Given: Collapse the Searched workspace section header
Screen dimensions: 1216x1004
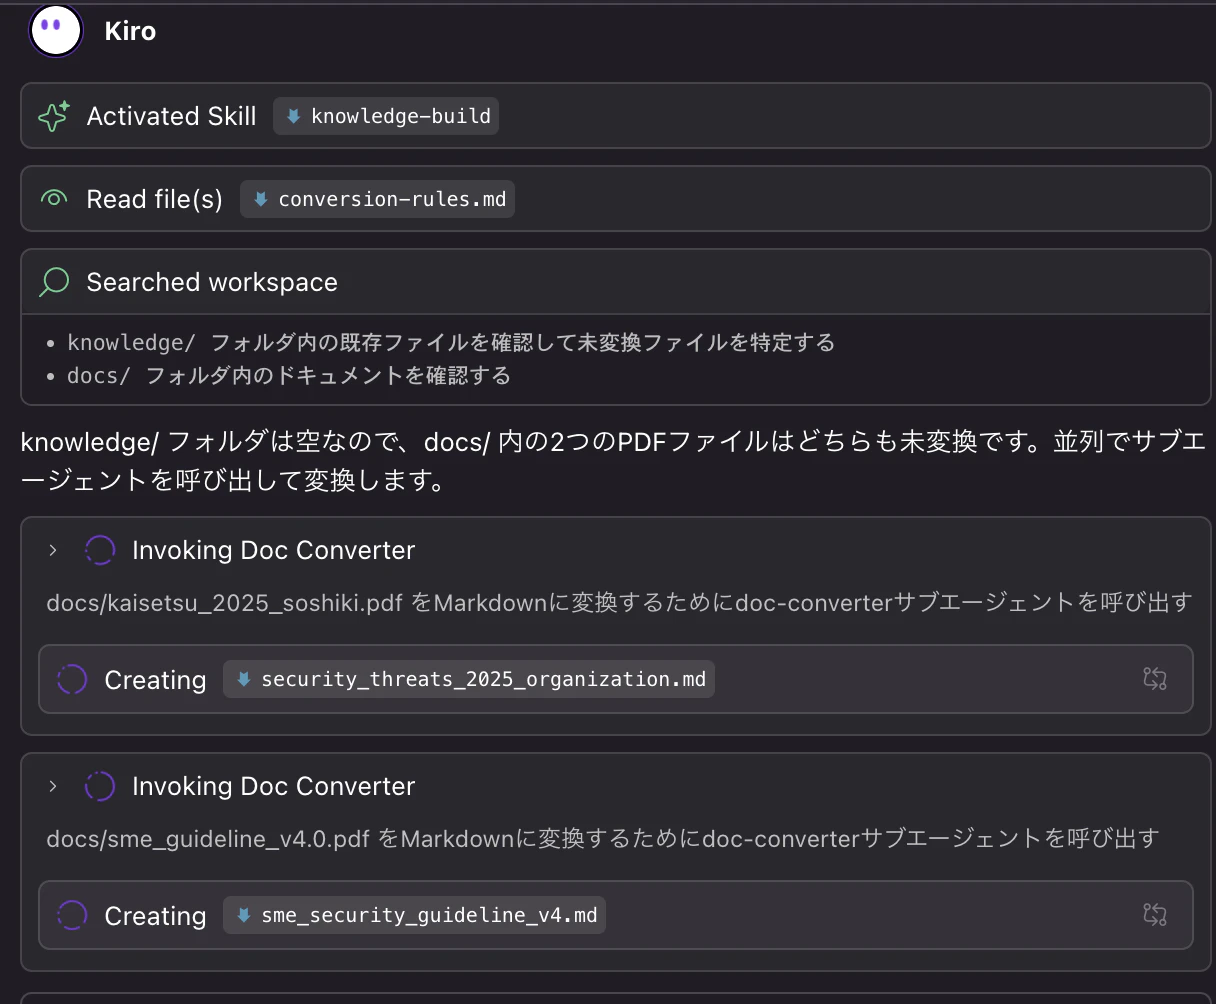Looking at the screenshot, I should tap(616, 282).
